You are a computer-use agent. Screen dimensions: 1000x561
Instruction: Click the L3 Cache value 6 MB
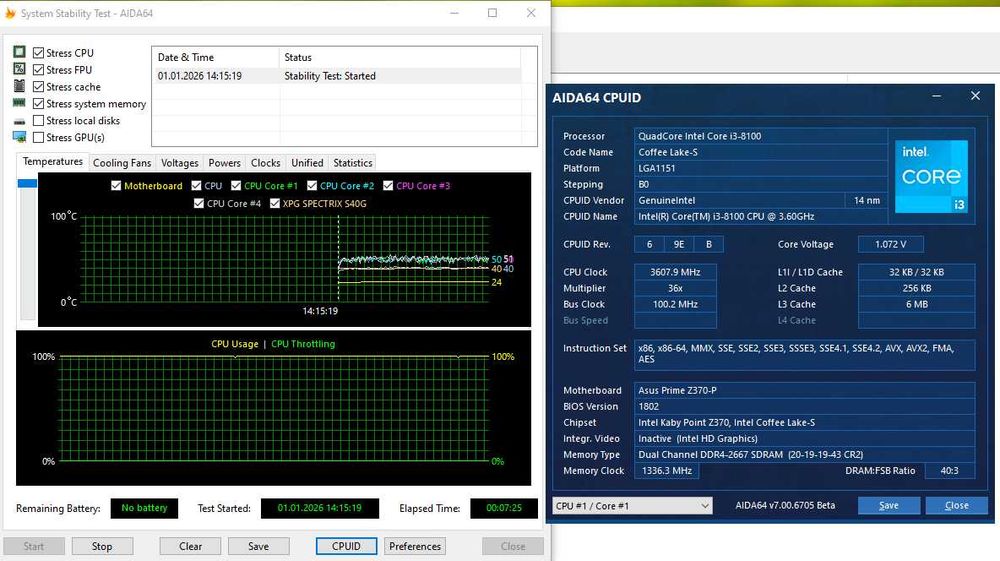coord(916,304)
